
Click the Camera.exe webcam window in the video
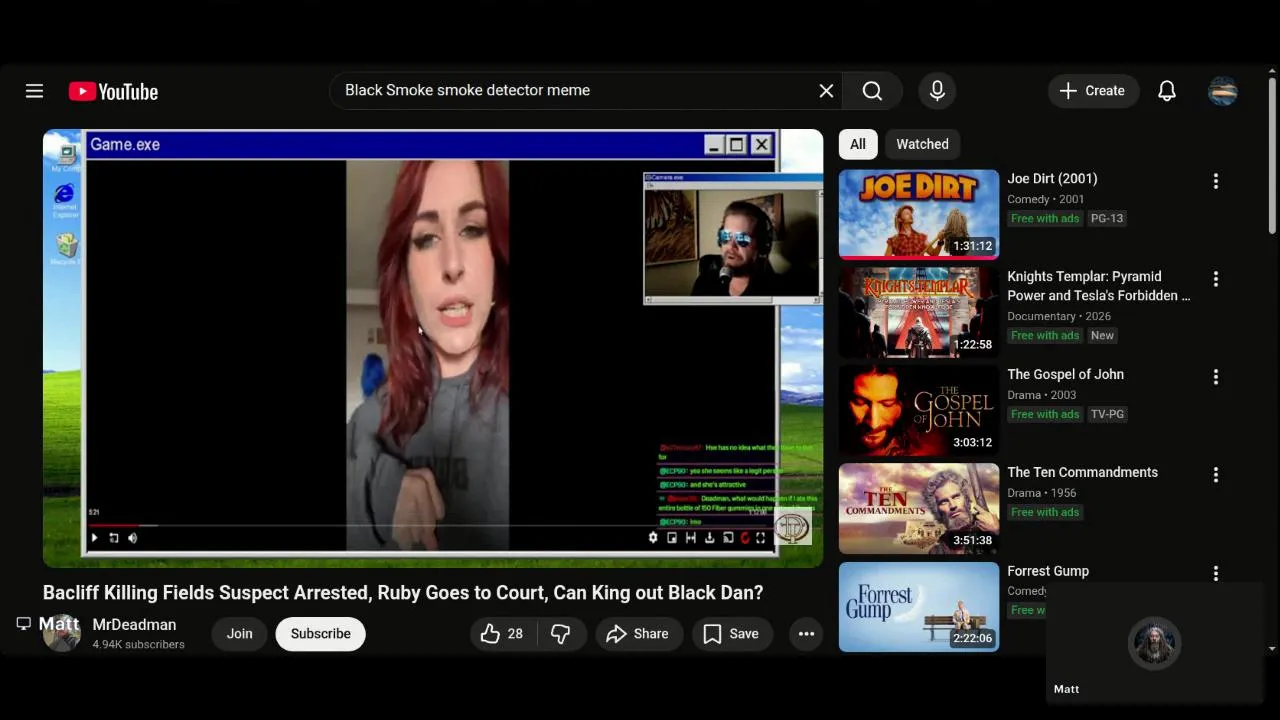click(732, 239)
